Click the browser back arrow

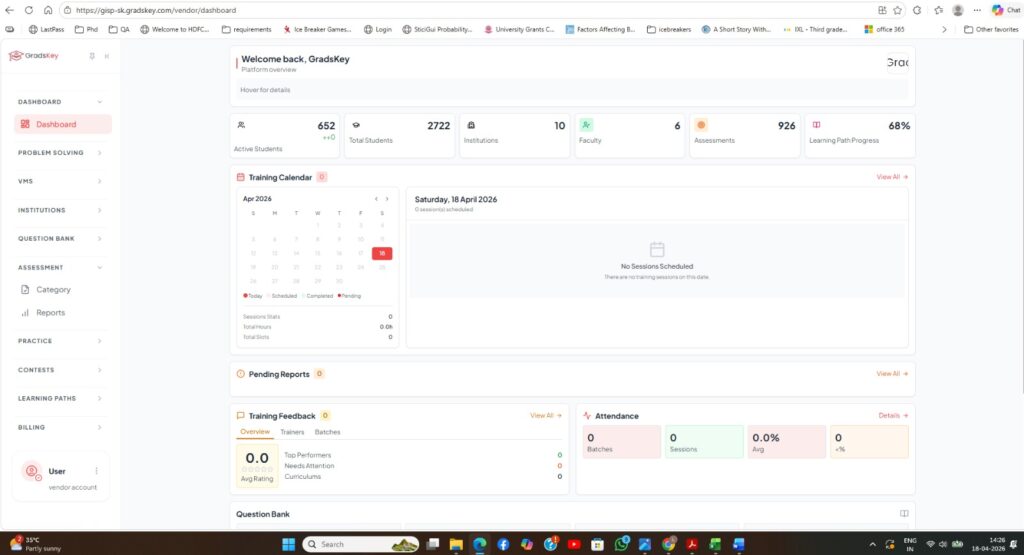[9, 10]
